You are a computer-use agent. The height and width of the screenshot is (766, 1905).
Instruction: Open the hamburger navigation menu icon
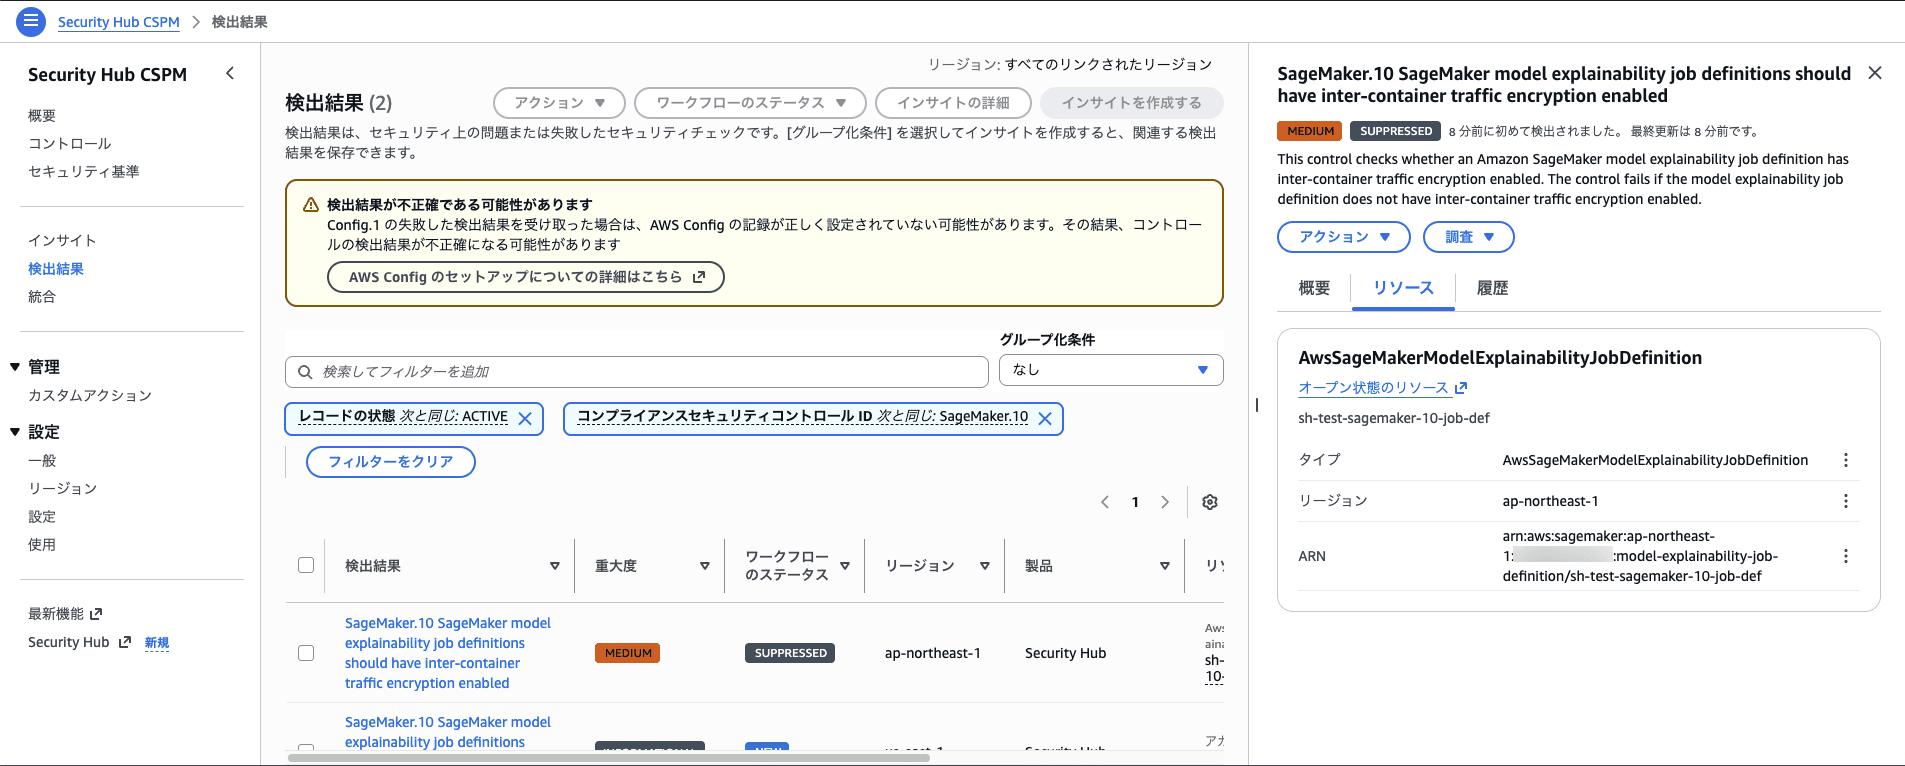31,21
